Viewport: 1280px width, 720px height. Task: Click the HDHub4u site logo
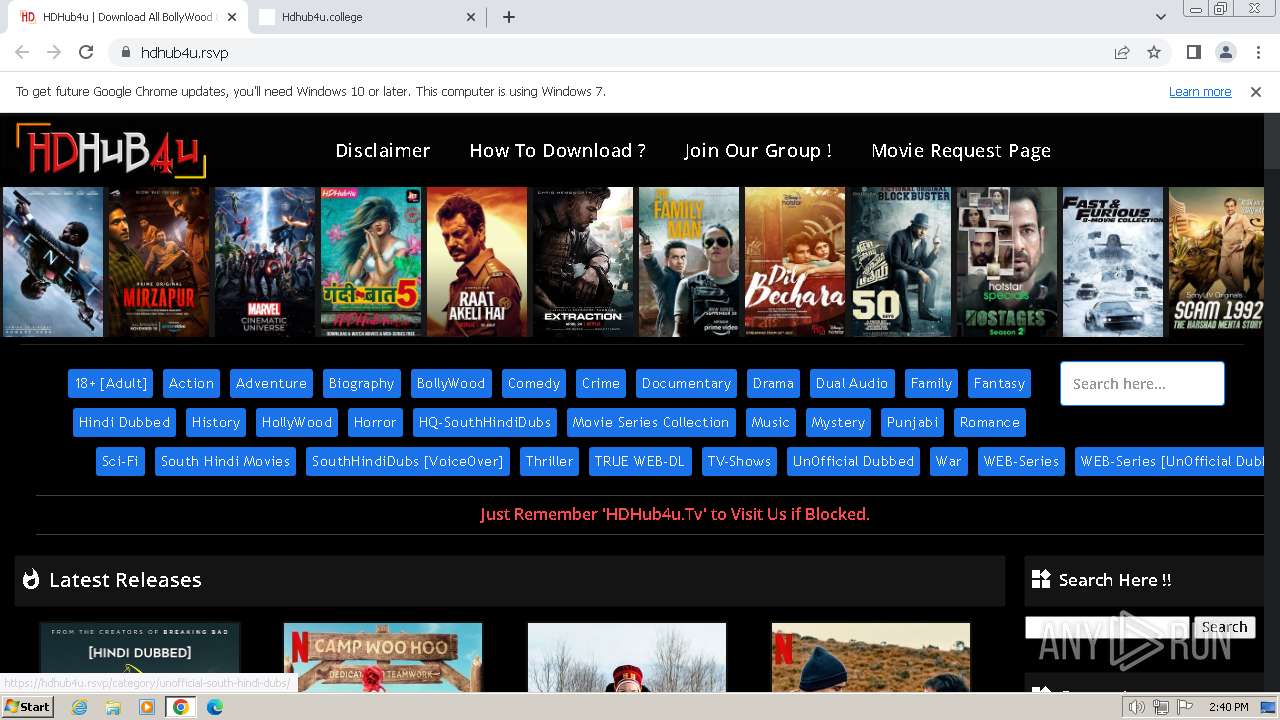click(x=110, y=150)
